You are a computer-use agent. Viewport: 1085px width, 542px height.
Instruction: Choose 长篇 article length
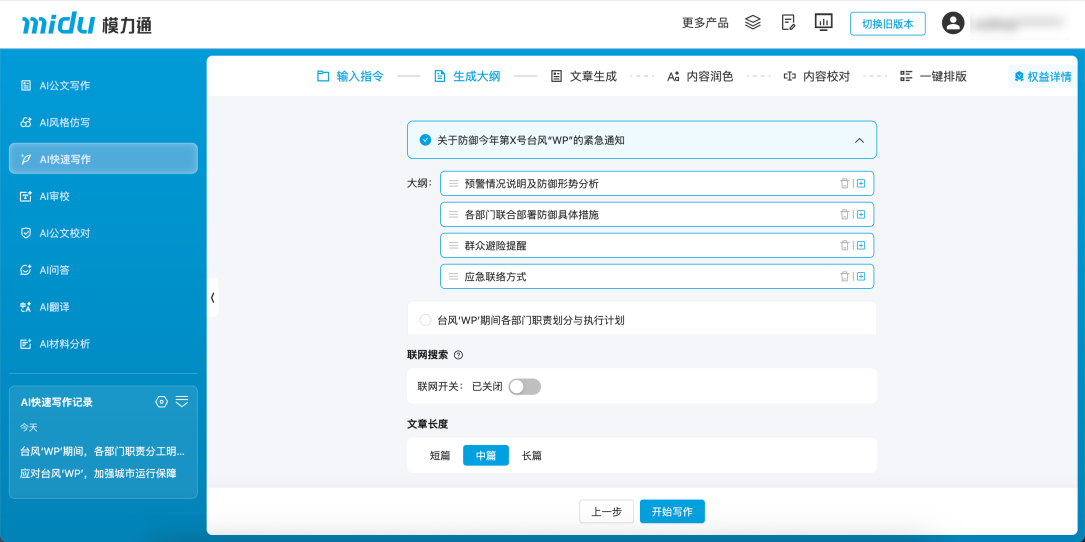click(x=531, y=455)
